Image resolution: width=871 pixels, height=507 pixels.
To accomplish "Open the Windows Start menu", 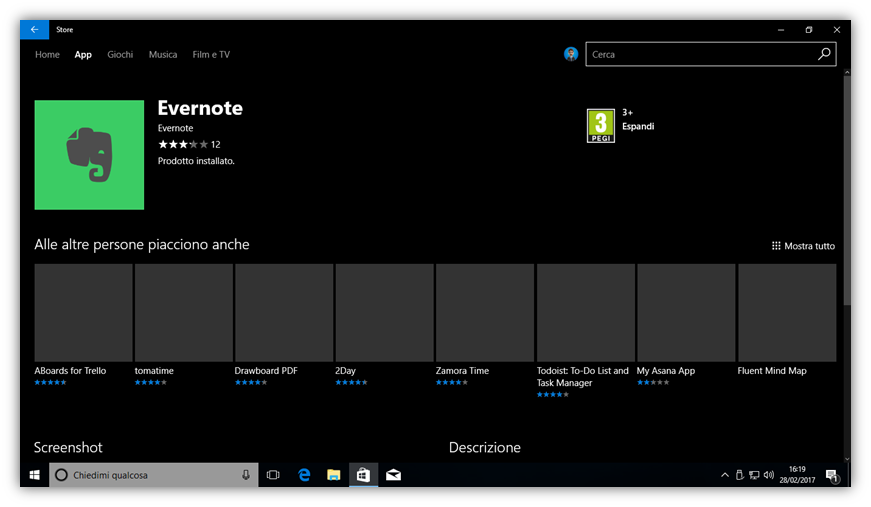I will tap(34, 475).
